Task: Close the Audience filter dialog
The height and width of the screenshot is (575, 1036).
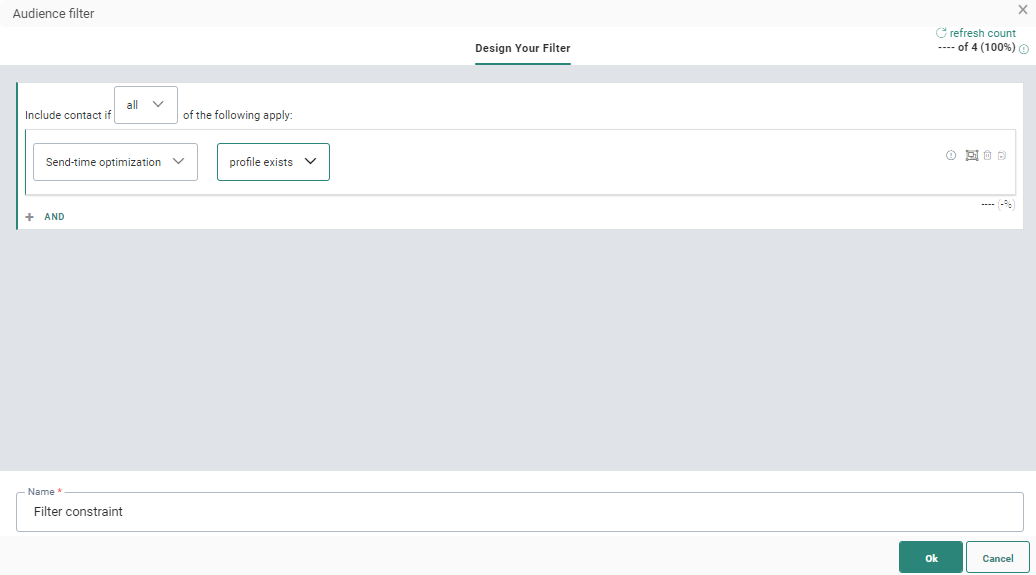Action: pos(1023,10)
